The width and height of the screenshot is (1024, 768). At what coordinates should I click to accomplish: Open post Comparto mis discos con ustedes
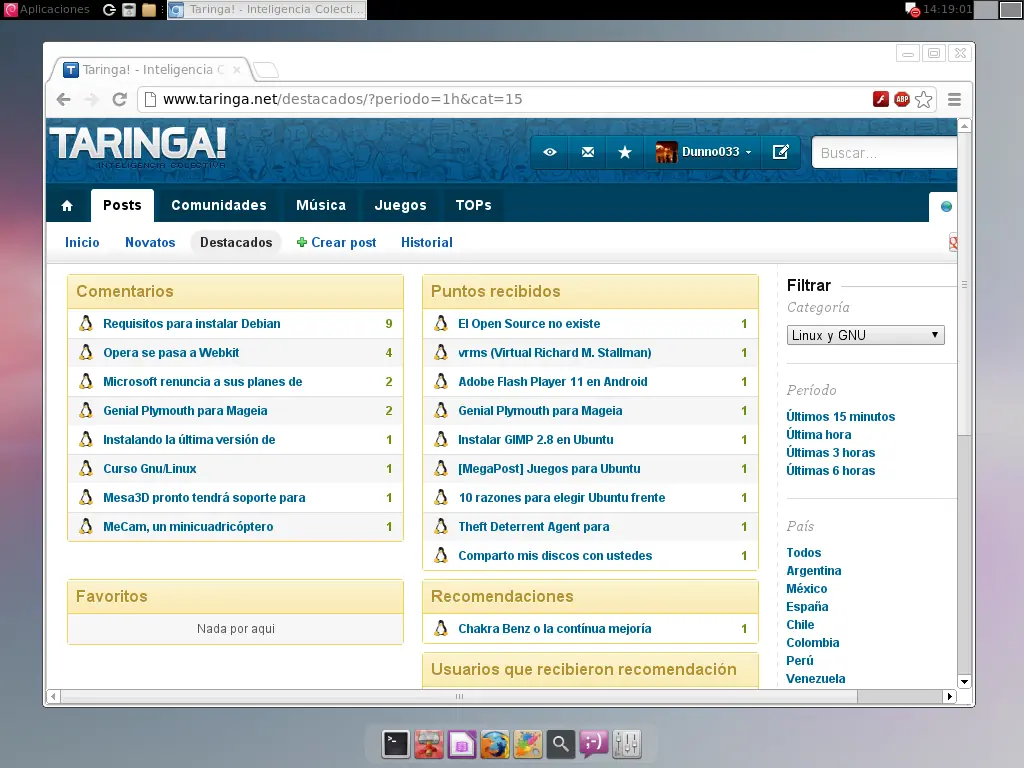pyautogui.click(x=554, y=556)
